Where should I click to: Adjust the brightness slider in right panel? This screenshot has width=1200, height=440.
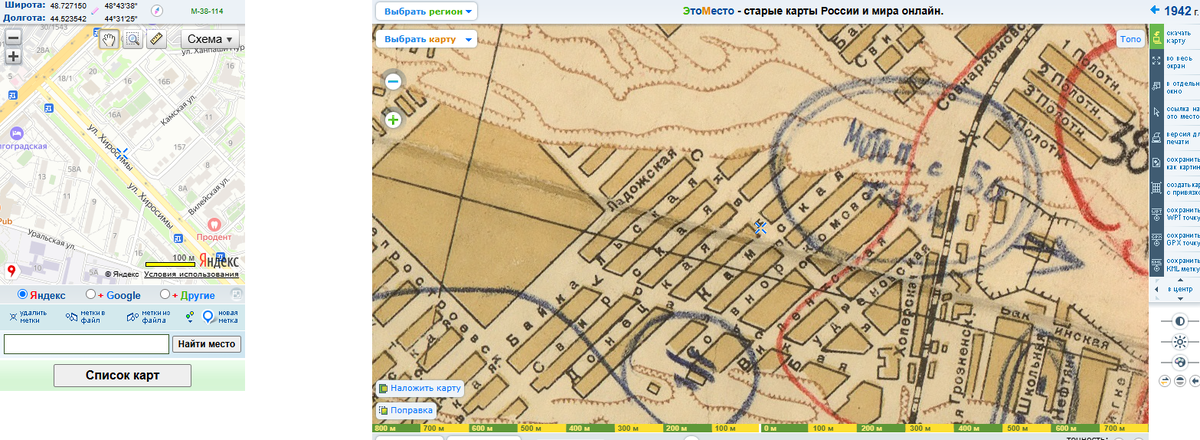[1180, 341]
